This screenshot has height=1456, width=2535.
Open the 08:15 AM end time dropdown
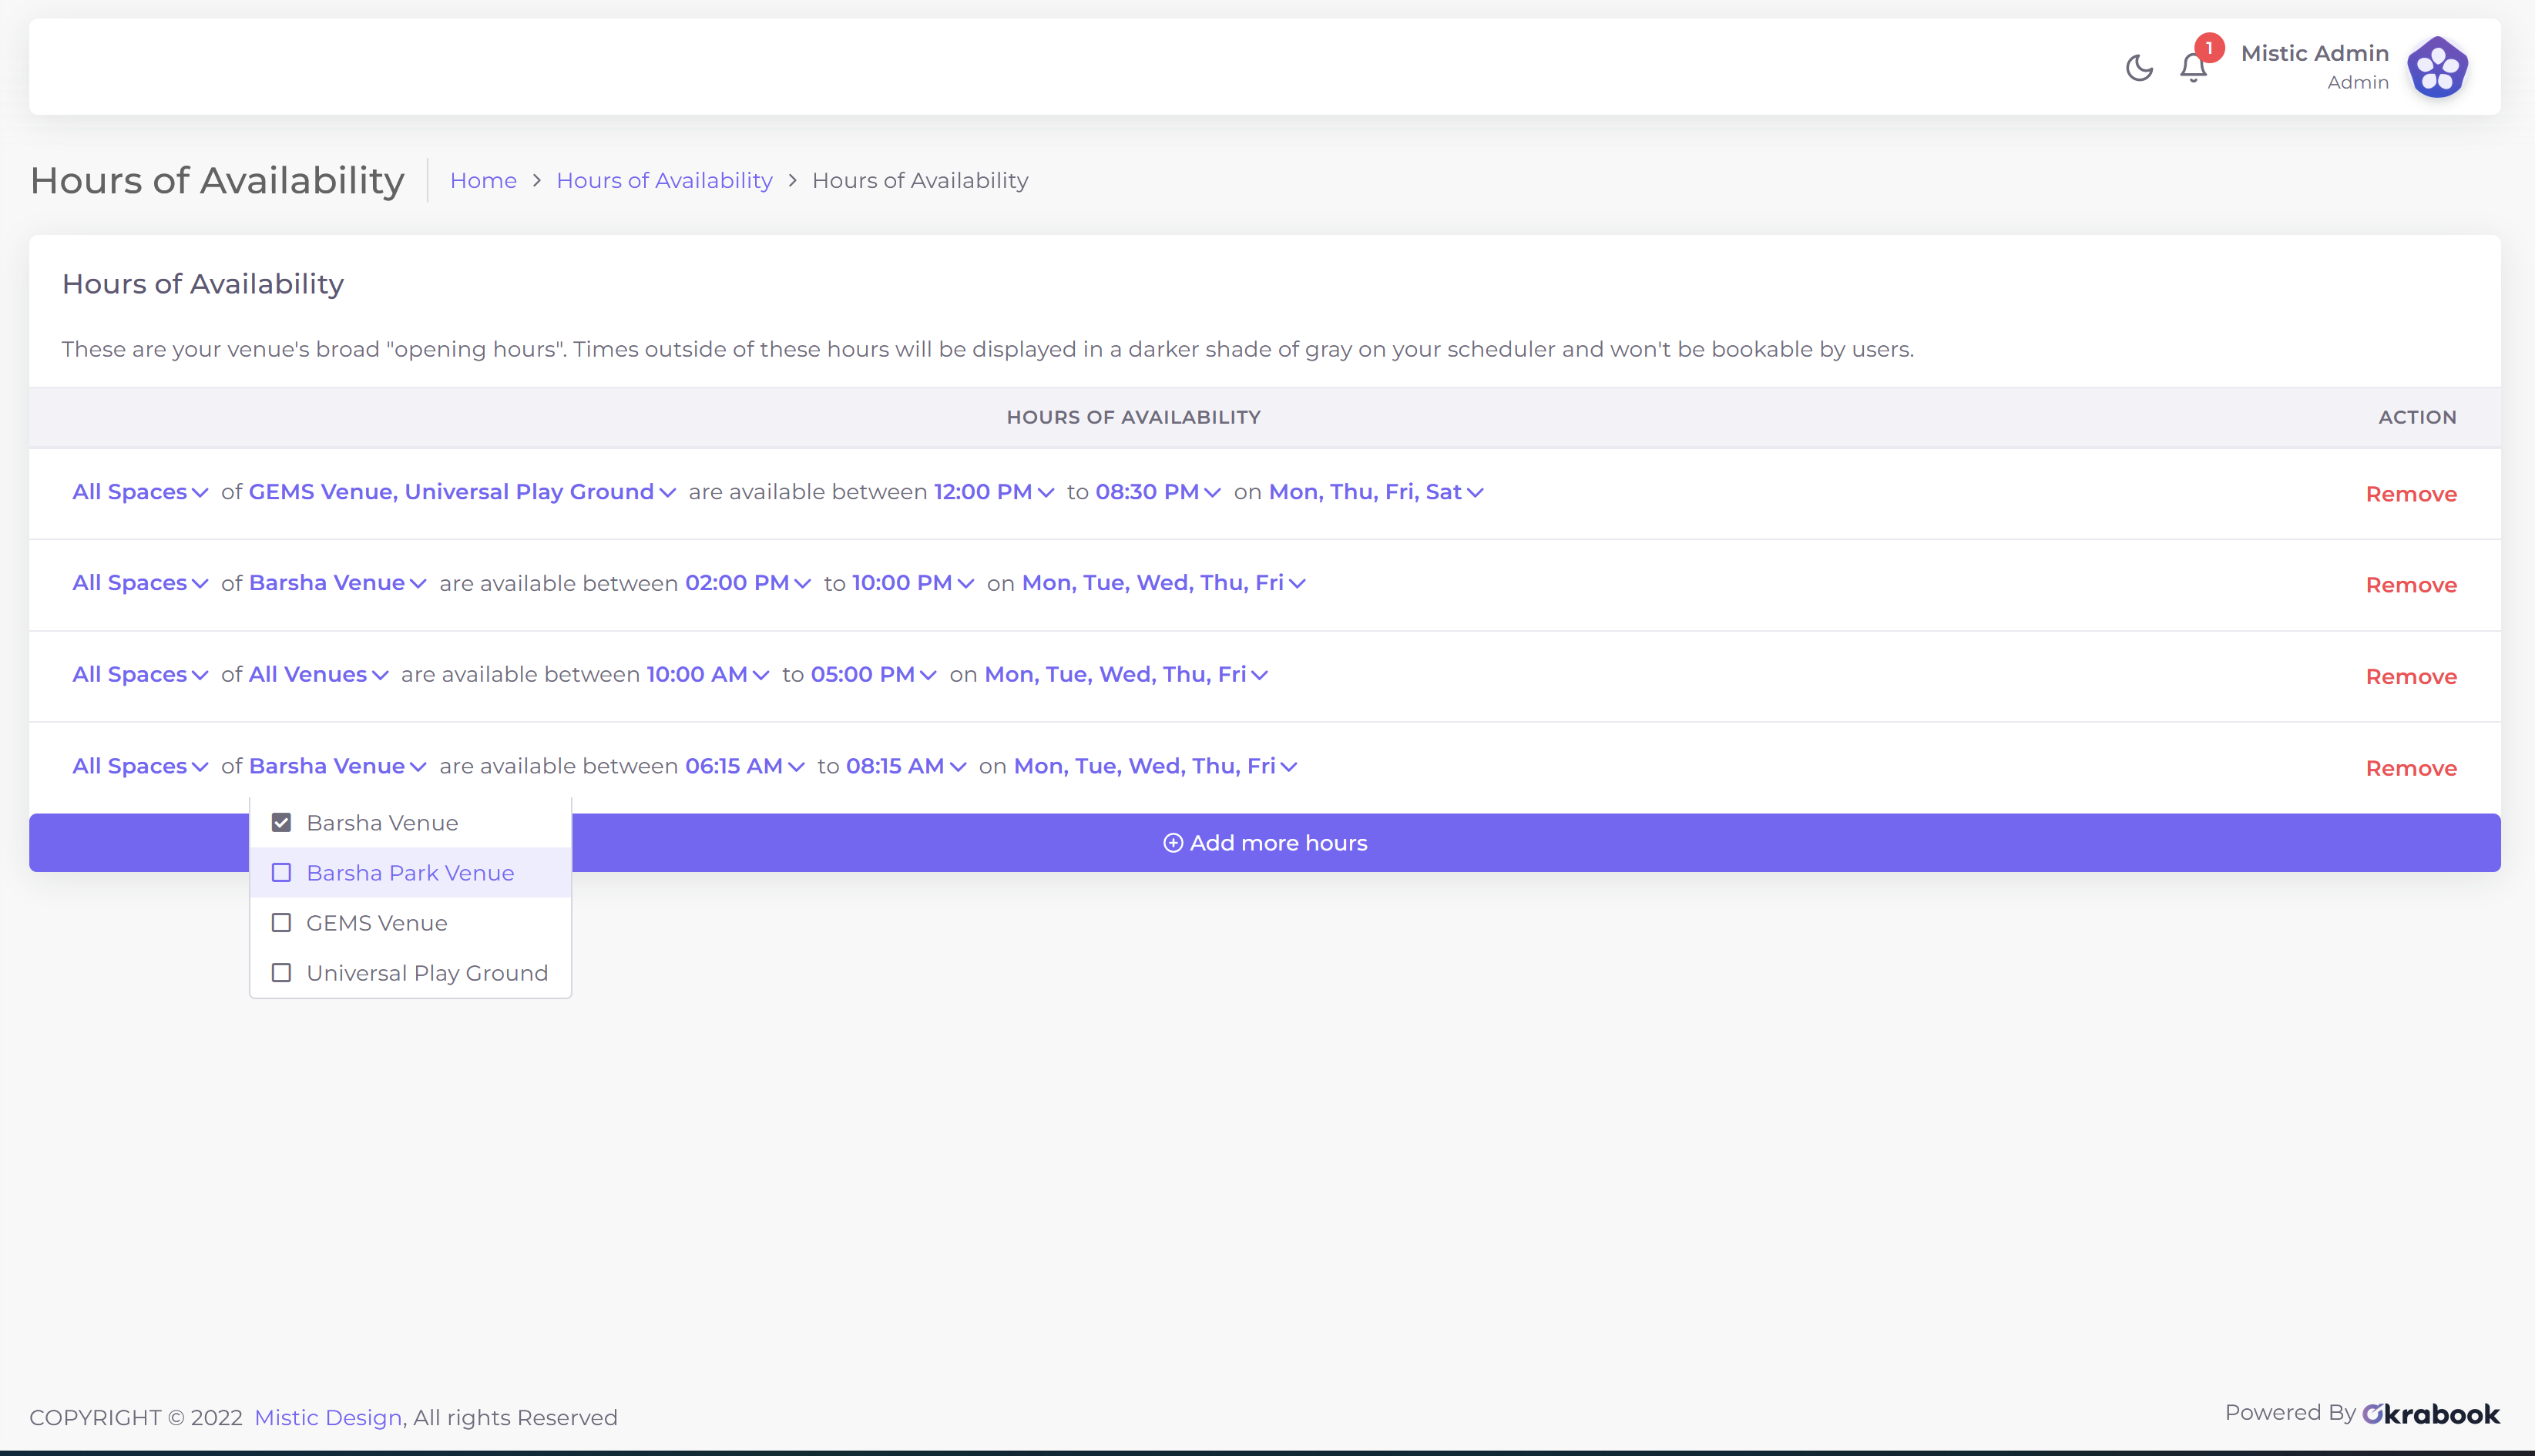pos(906,766)
